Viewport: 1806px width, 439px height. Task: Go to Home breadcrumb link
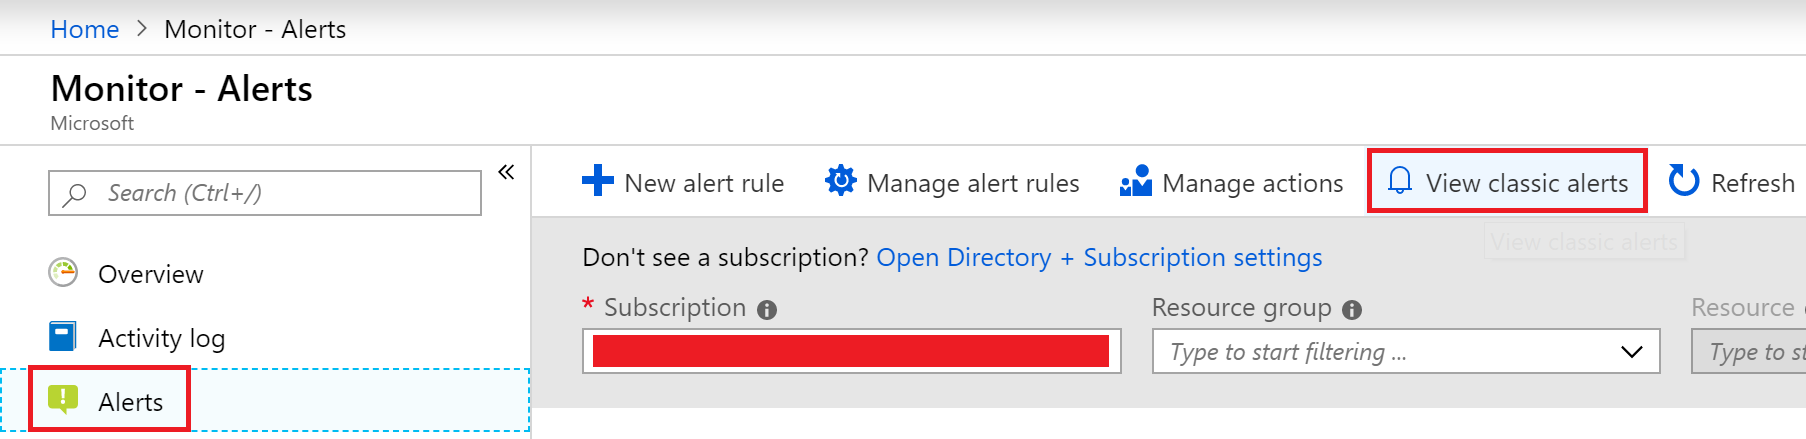pos(84,29)
